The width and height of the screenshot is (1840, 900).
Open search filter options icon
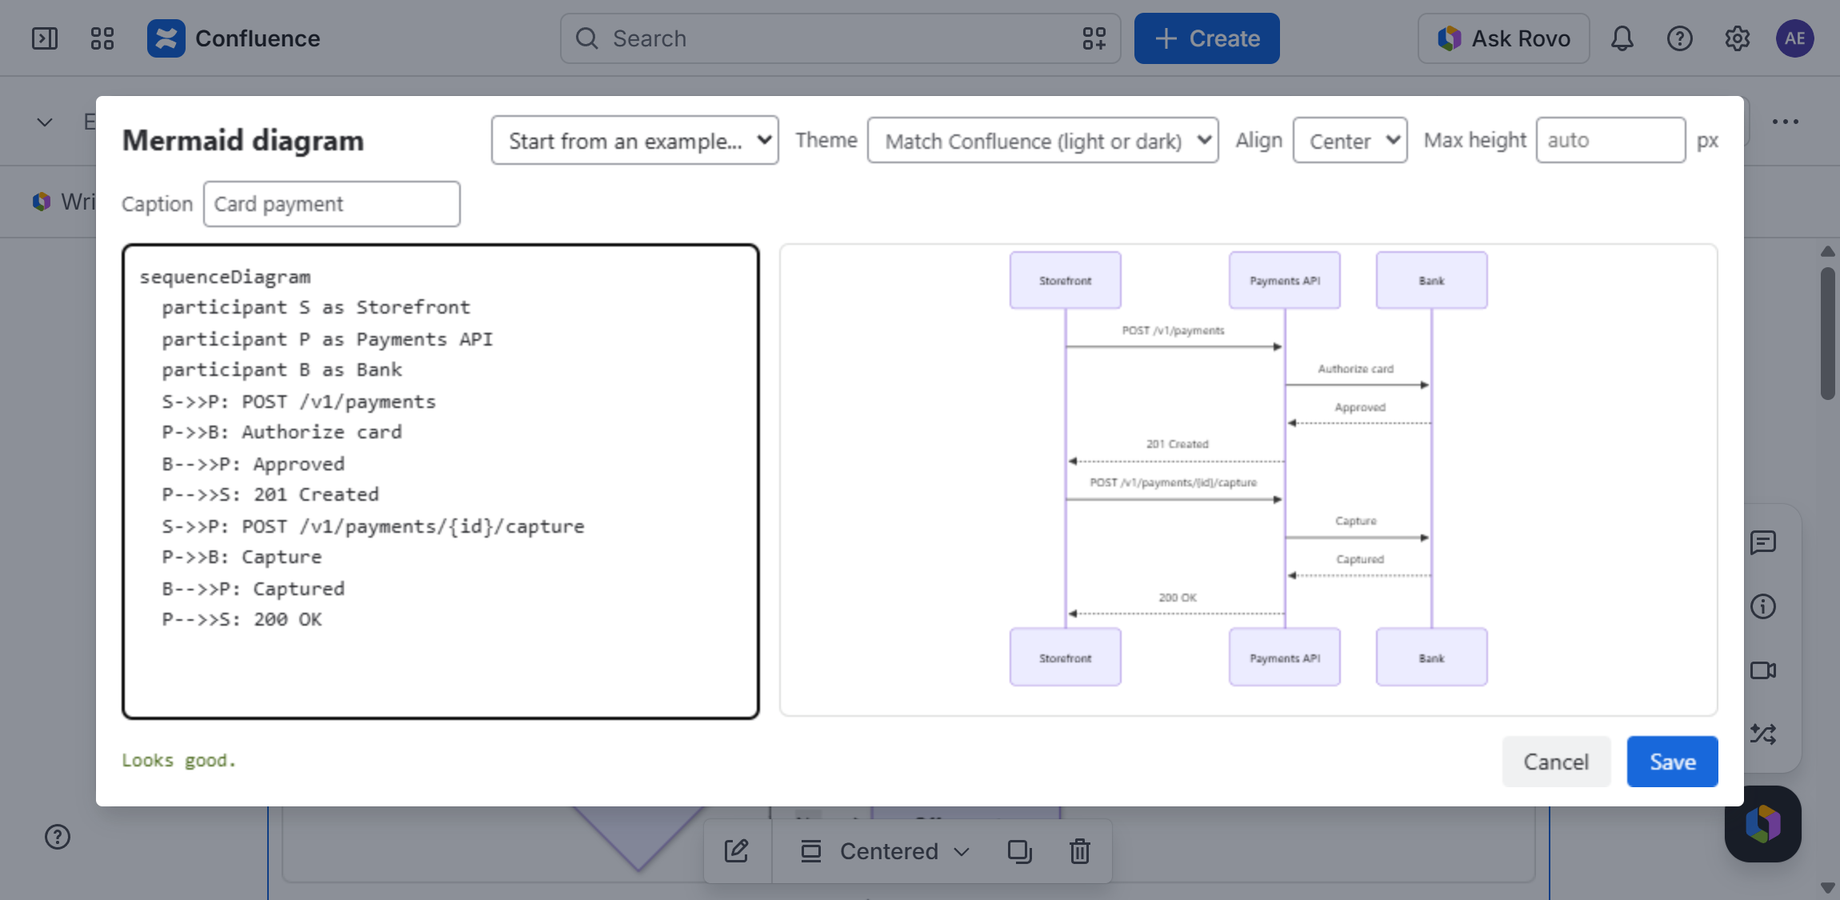(x=1094, y=38)
